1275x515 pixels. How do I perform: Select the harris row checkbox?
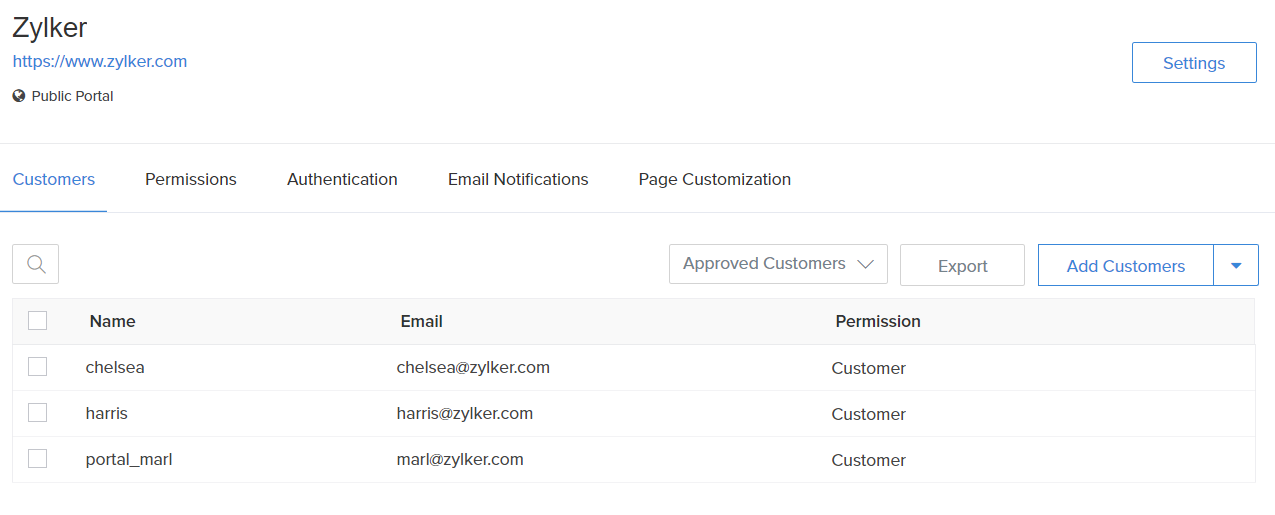(38, 413)
